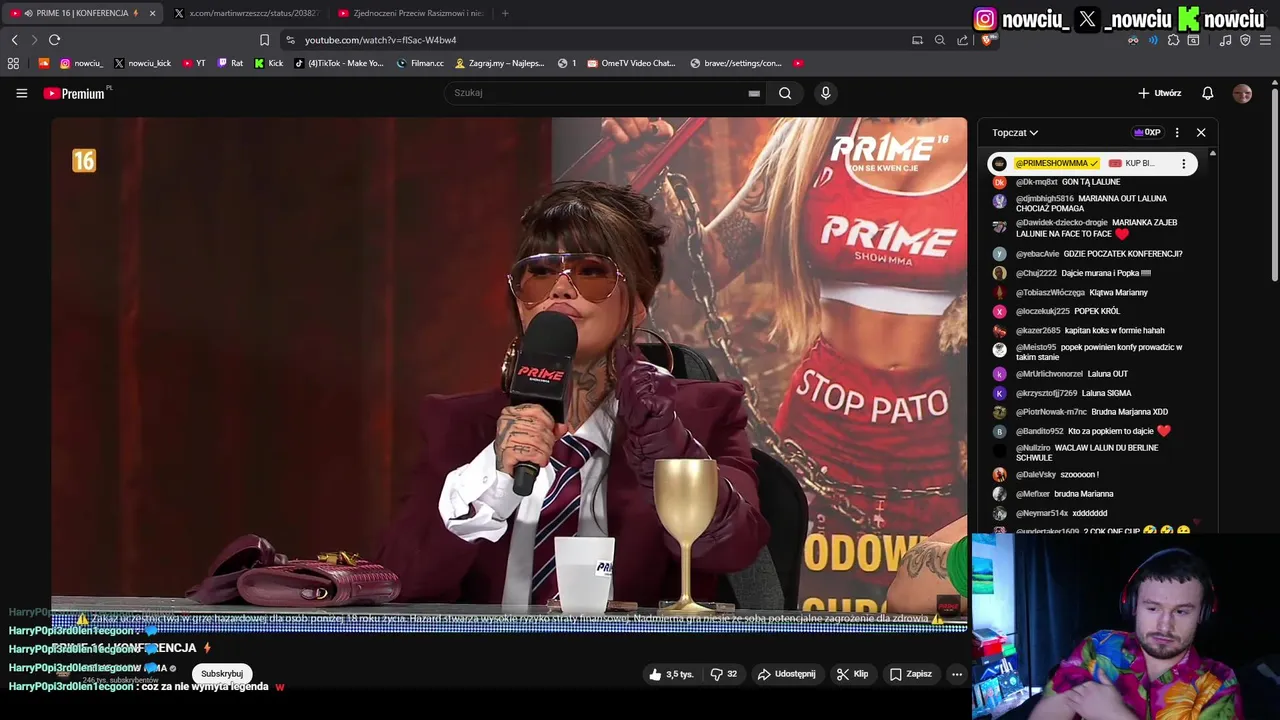The width and height of the screenshot is (1280, 720).
Task: Open the Kick bookmark
Action: (x=269, y=63)
